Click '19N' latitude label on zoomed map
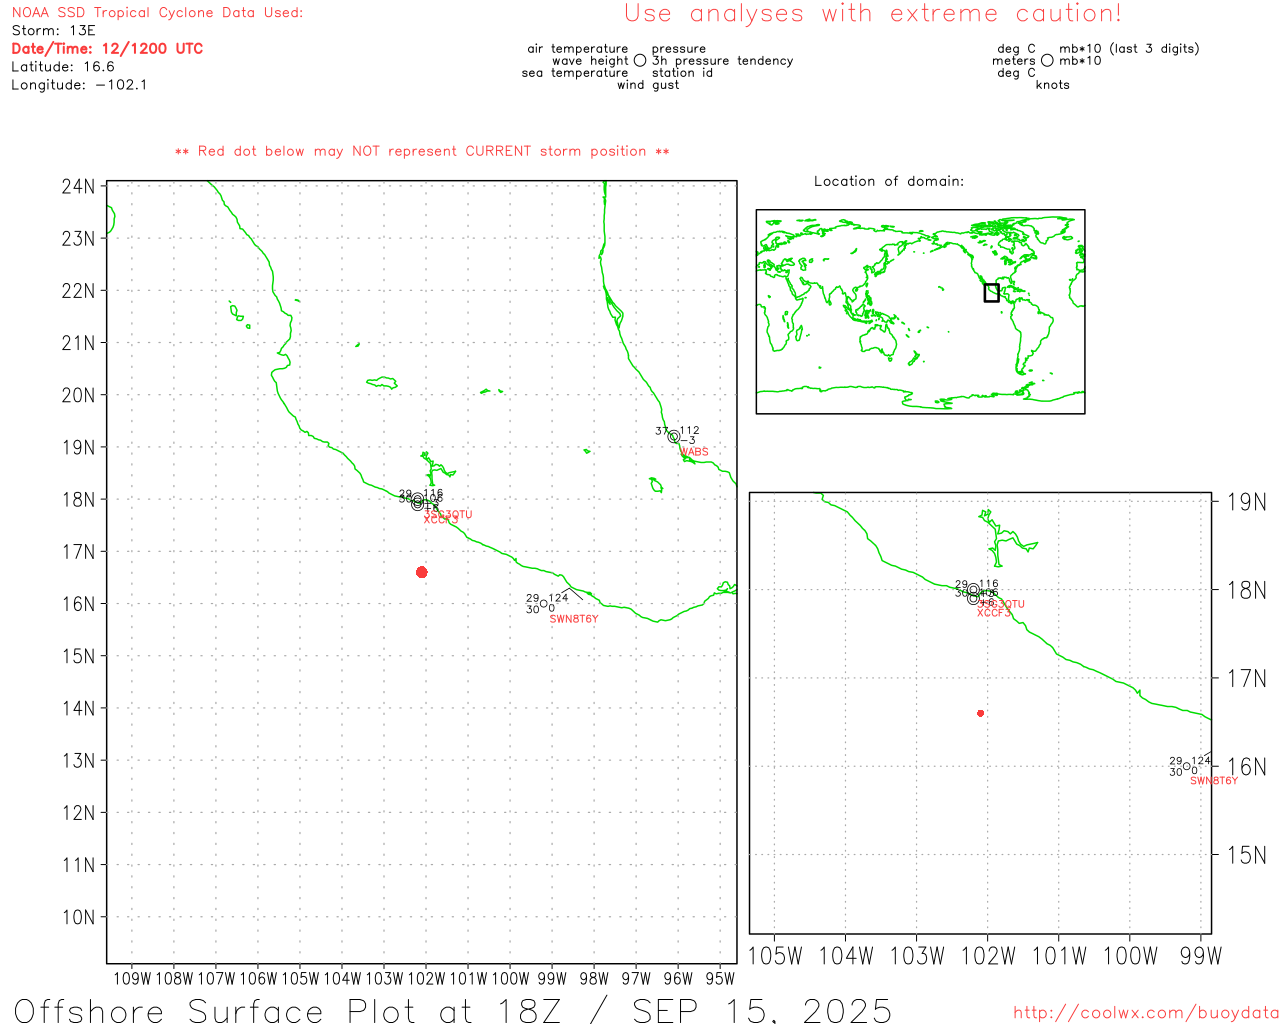The height and width of the screenshot is (1024, 1280). tap(1247, 502)
